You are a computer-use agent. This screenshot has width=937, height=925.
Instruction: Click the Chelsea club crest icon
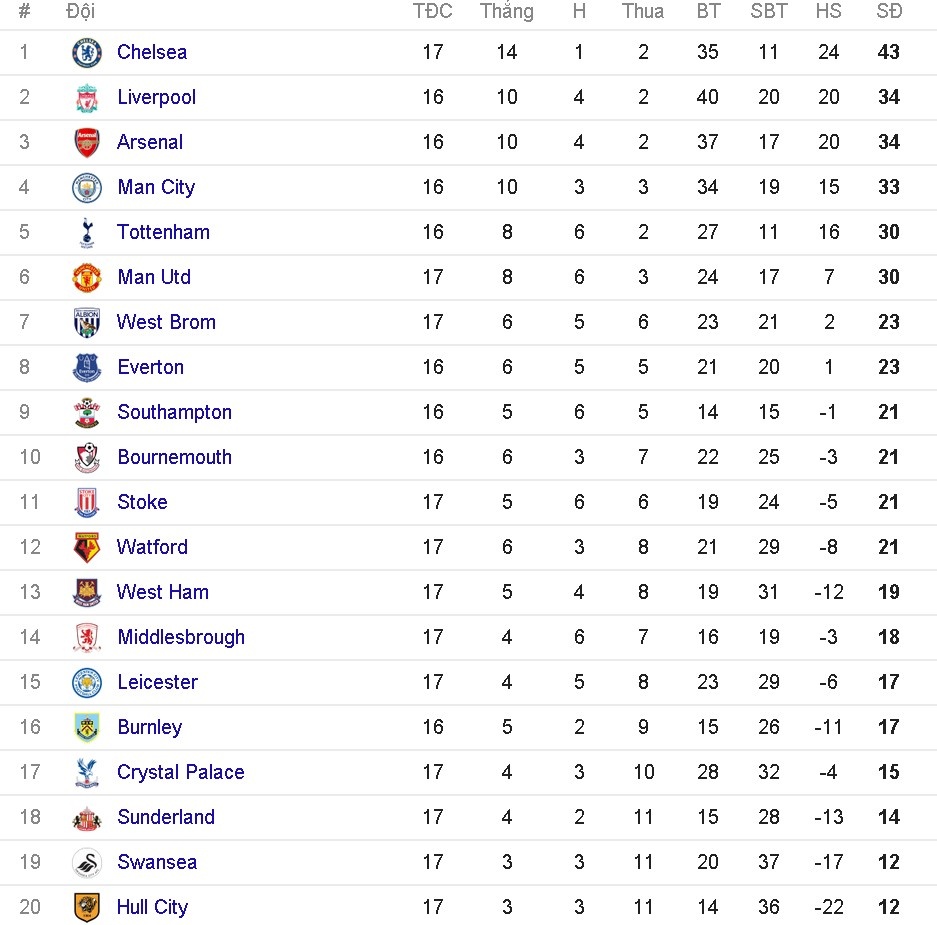[x=87, y=52]
